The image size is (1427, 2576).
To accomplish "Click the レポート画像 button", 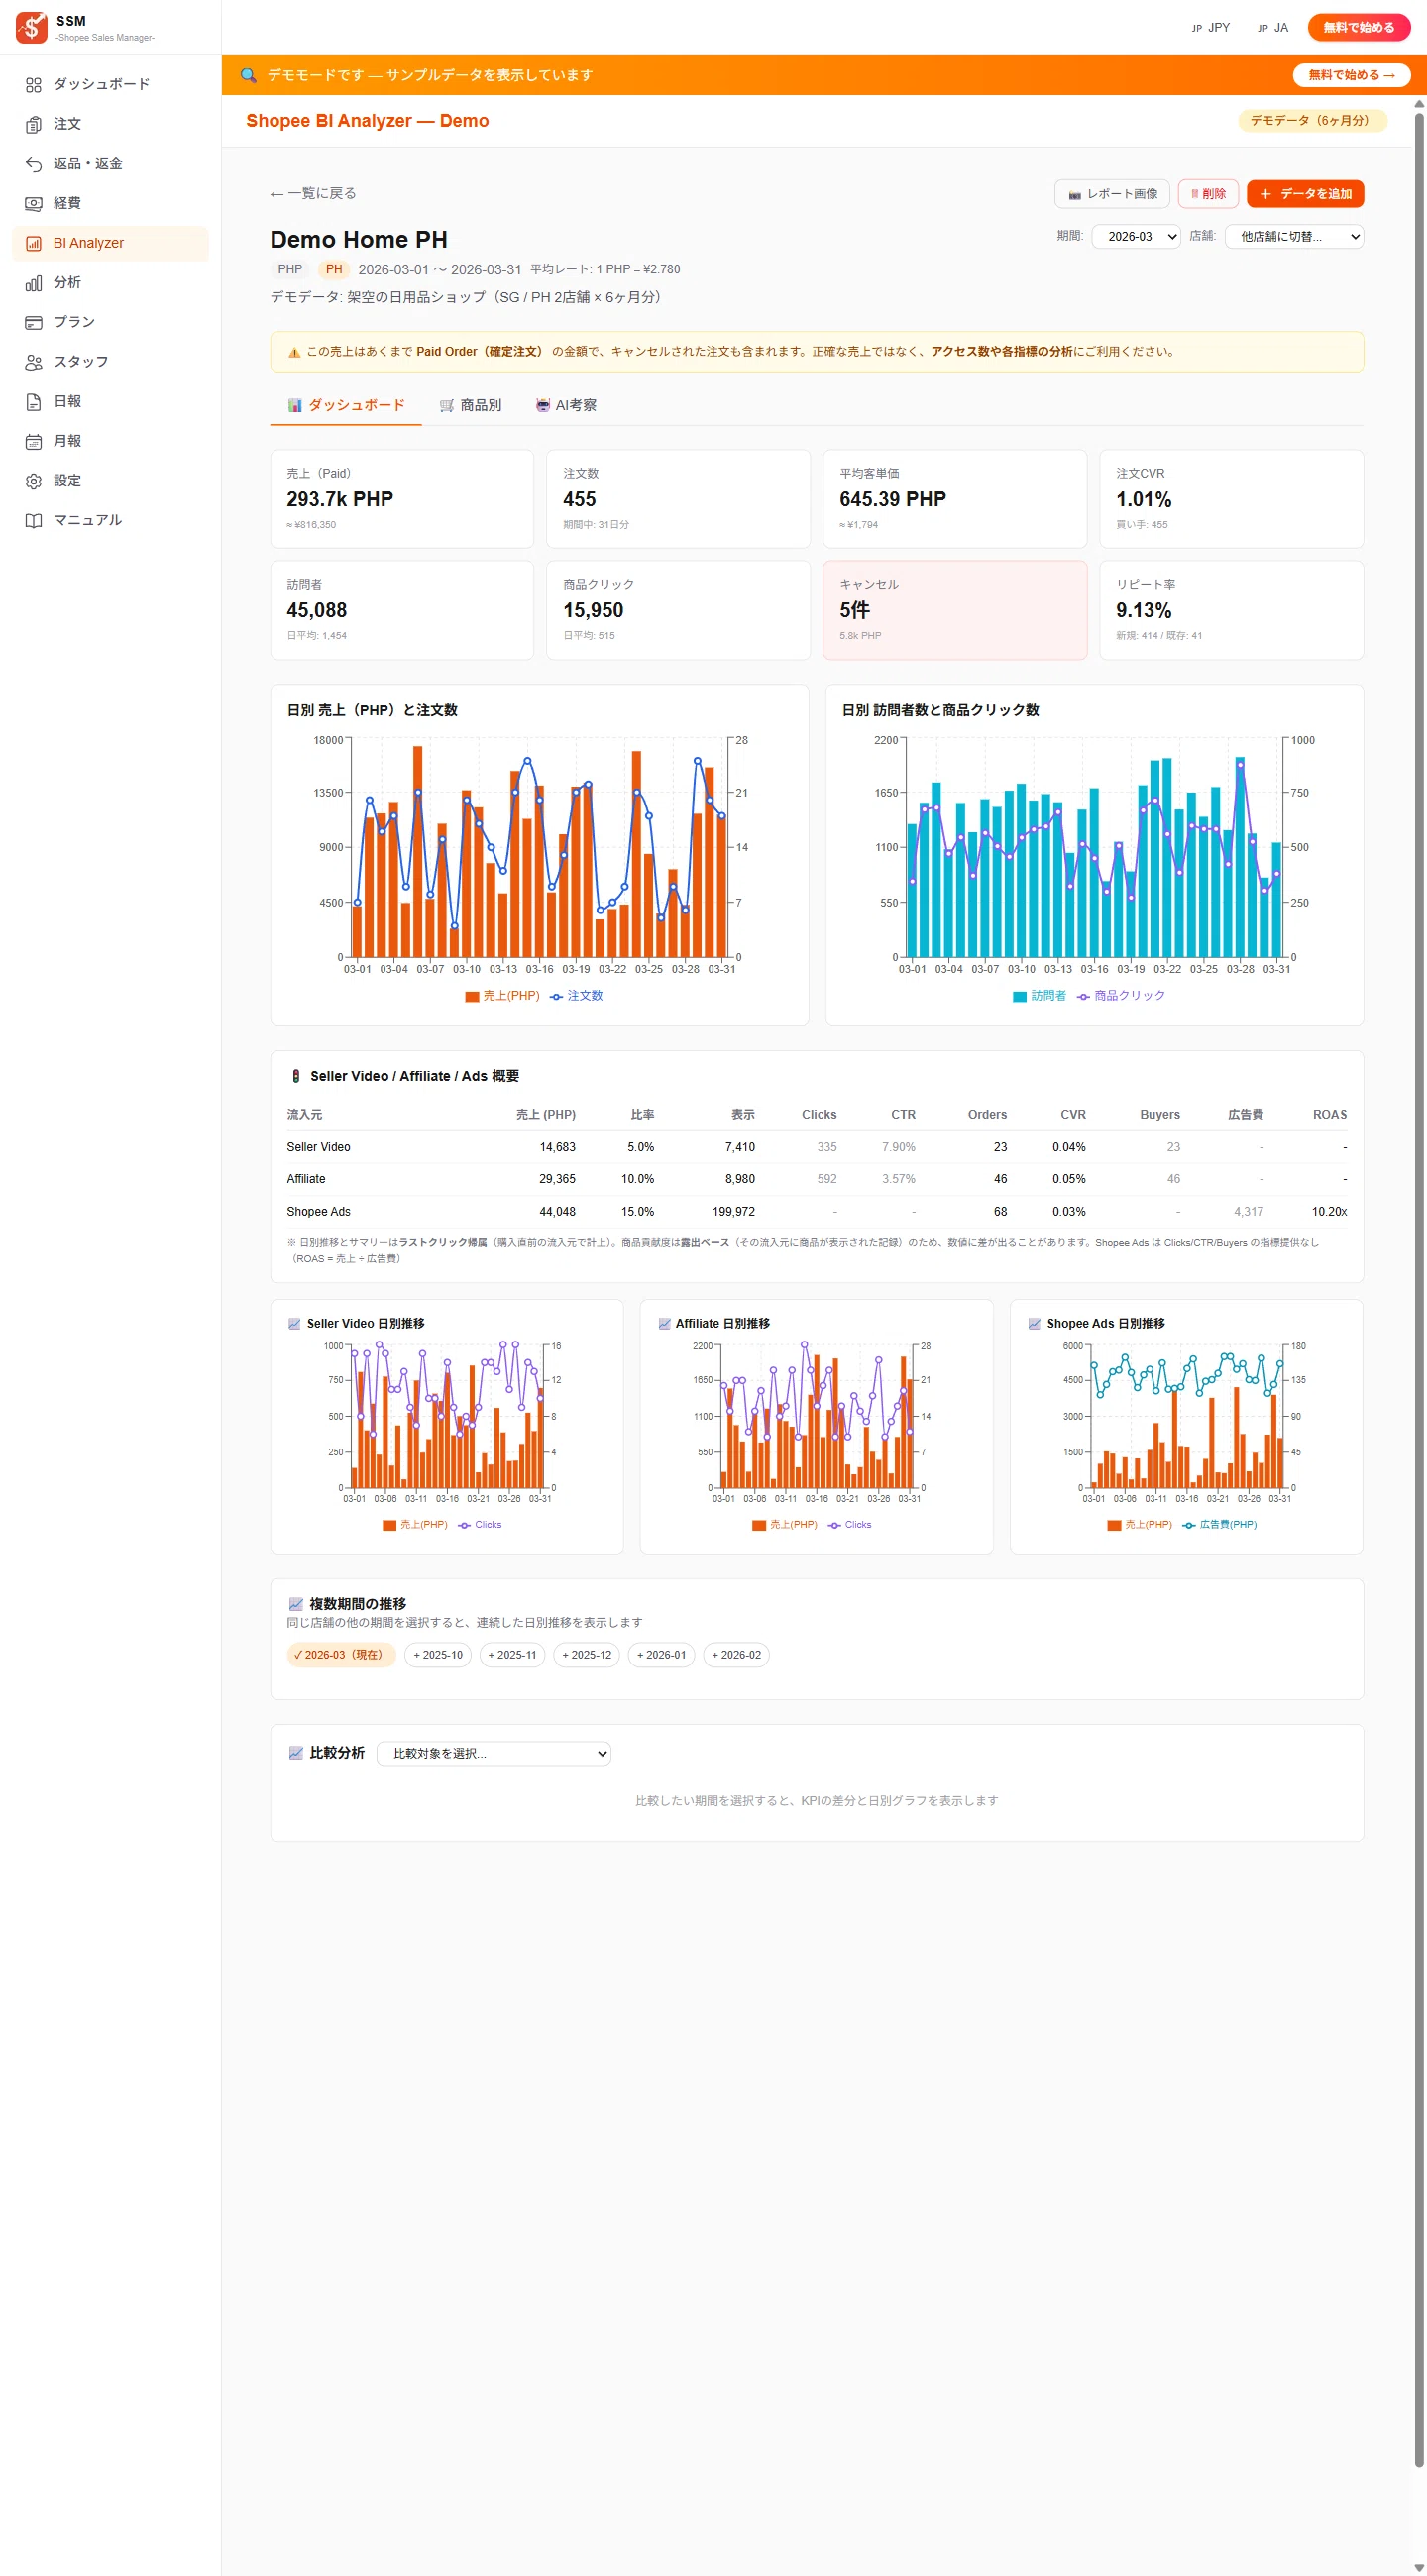I will point(1112,194).
